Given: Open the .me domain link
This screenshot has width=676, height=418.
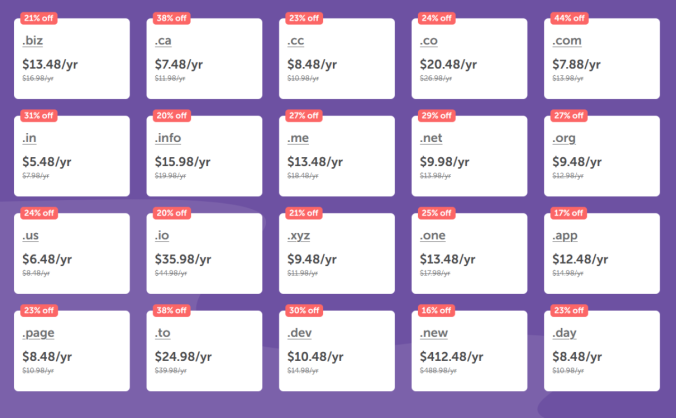Looking at the screenshot, I should coord(298,138).
